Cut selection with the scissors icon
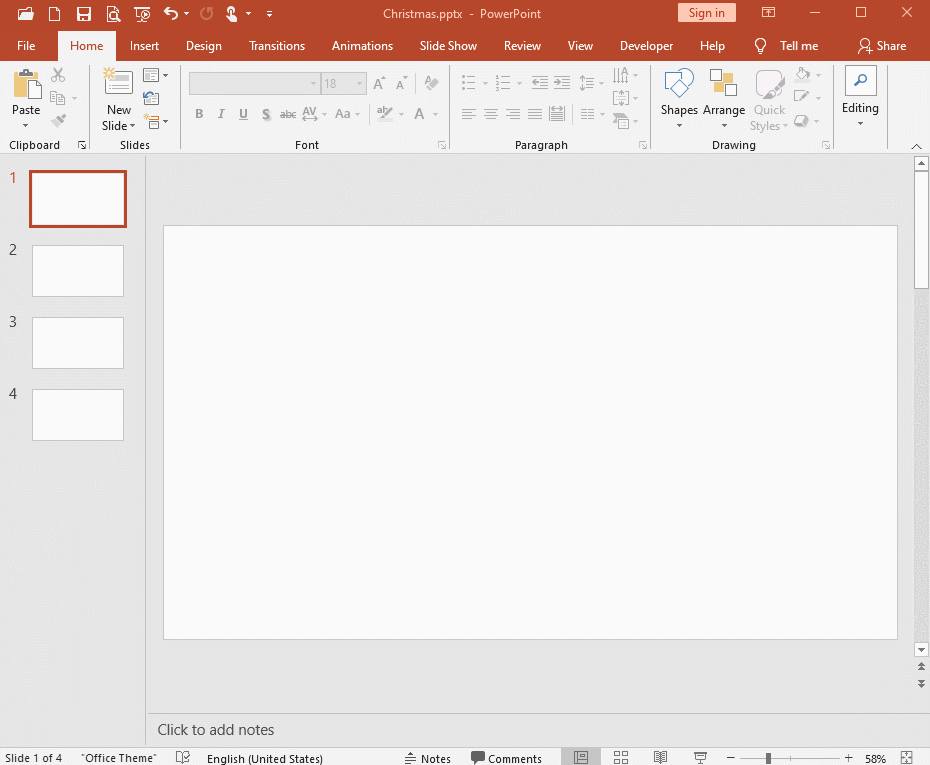The height and width of the screenshot is (765, 930). [58, 75]
